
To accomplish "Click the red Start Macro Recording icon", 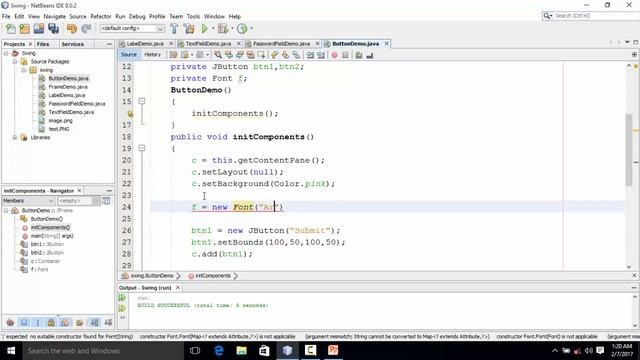I will (x=334, y=55).
